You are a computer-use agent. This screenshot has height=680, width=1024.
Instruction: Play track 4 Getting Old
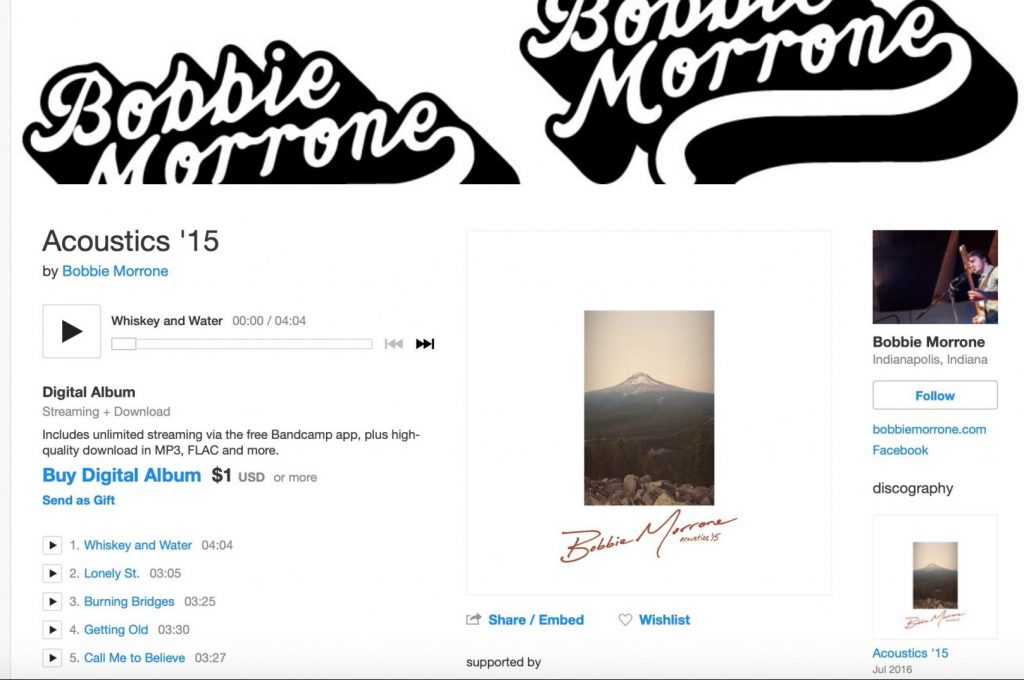52,629
